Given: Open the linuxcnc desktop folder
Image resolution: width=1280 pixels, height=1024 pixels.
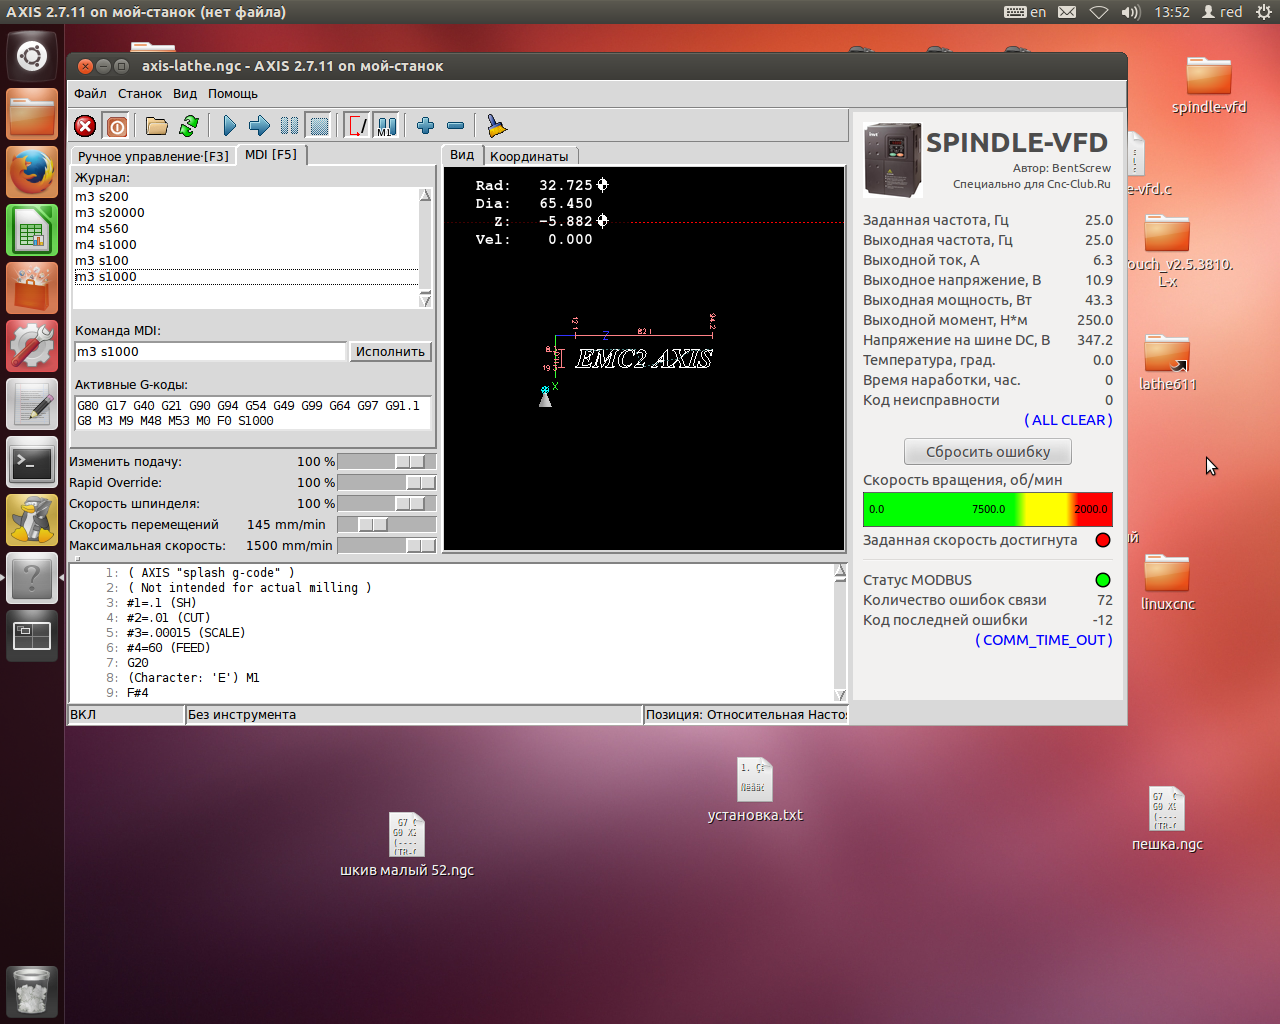Looking at the screenshot, I should (x=1167, y=582).
